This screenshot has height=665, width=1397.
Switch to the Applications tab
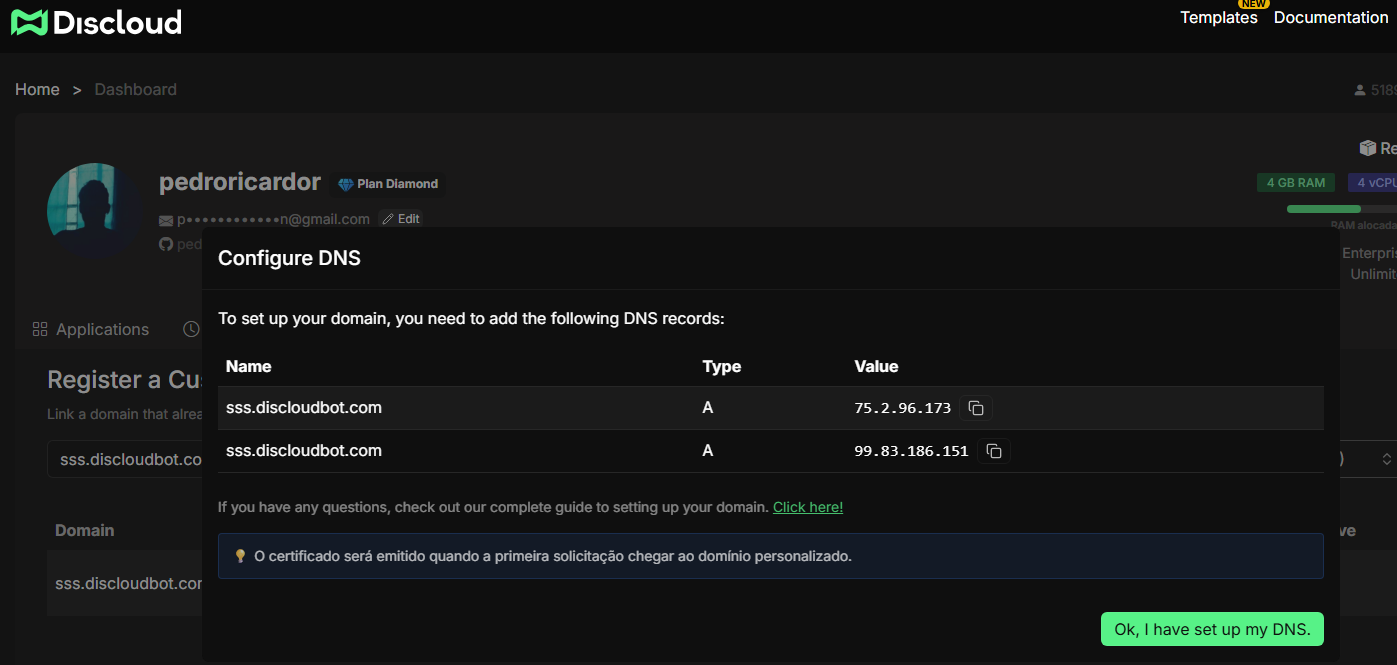pyautogui.click(x=102, y=329)
